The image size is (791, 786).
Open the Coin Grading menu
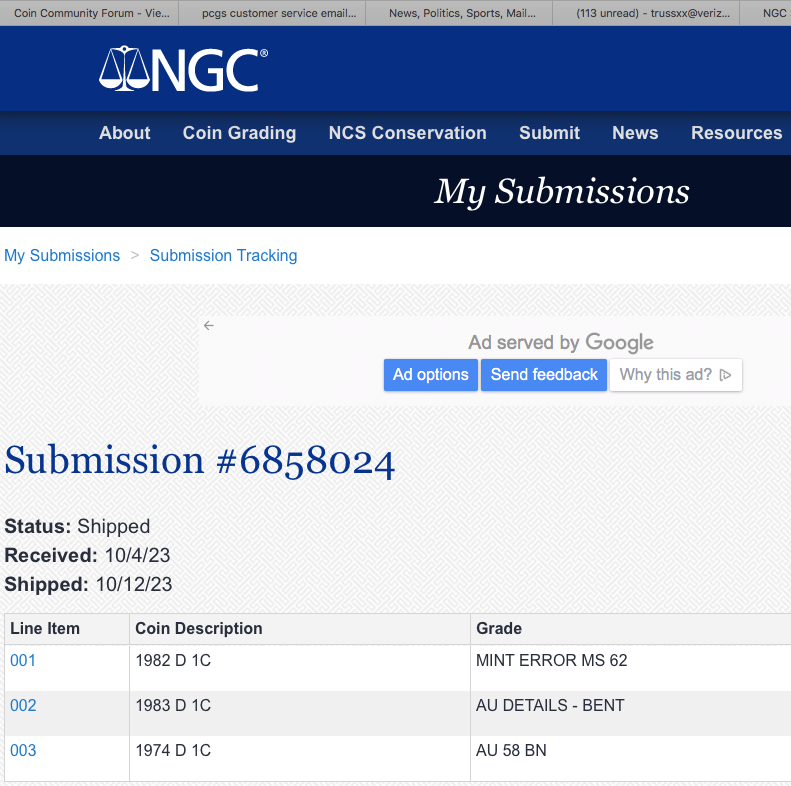(239, 133)
